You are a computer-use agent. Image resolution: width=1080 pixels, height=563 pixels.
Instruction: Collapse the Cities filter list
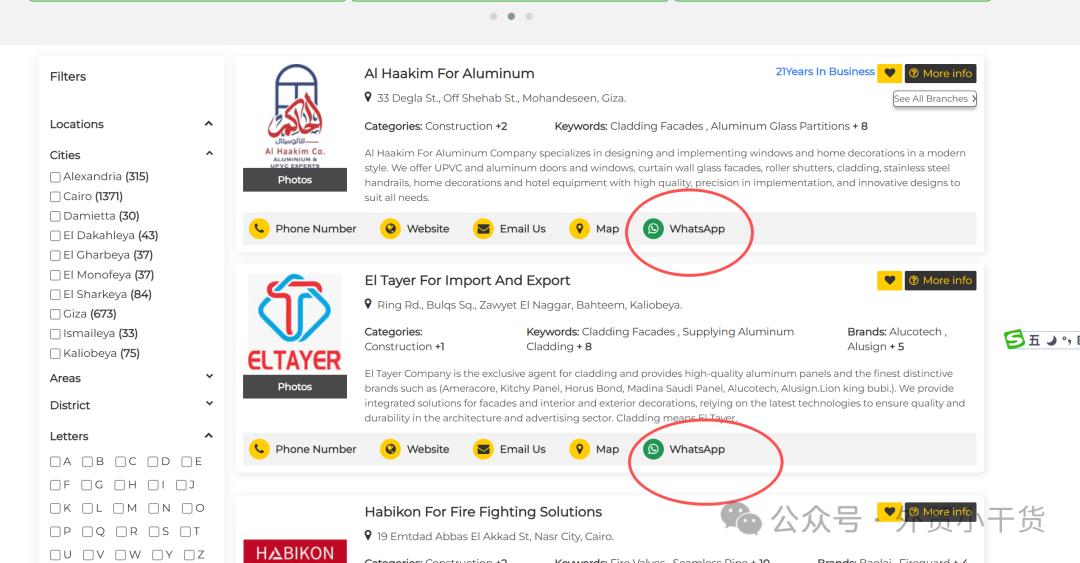coord(209,154)
